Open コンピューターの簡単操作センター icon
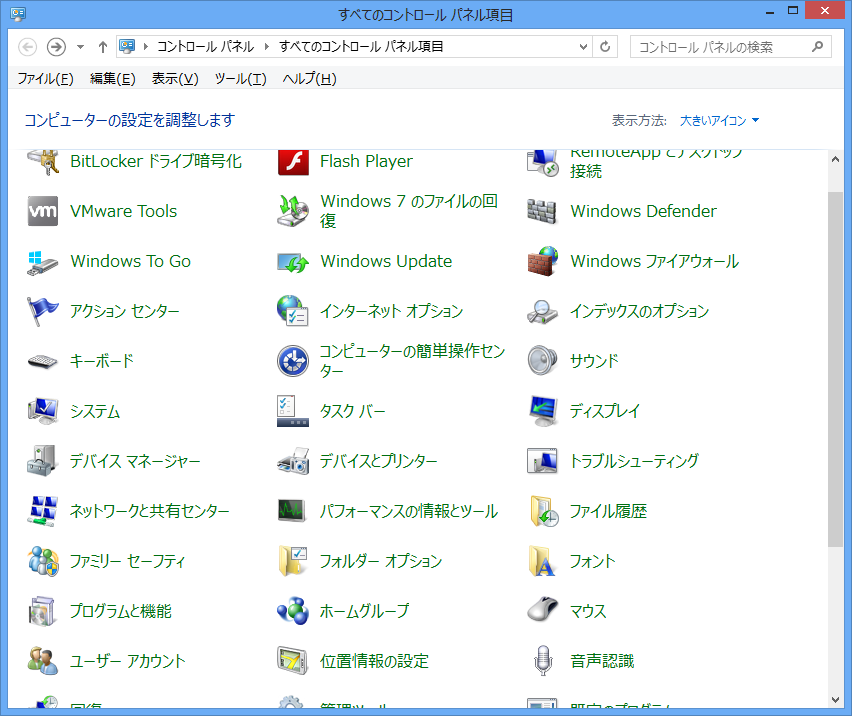The height and width of the screenshot is (716, 852). [293, 361]
